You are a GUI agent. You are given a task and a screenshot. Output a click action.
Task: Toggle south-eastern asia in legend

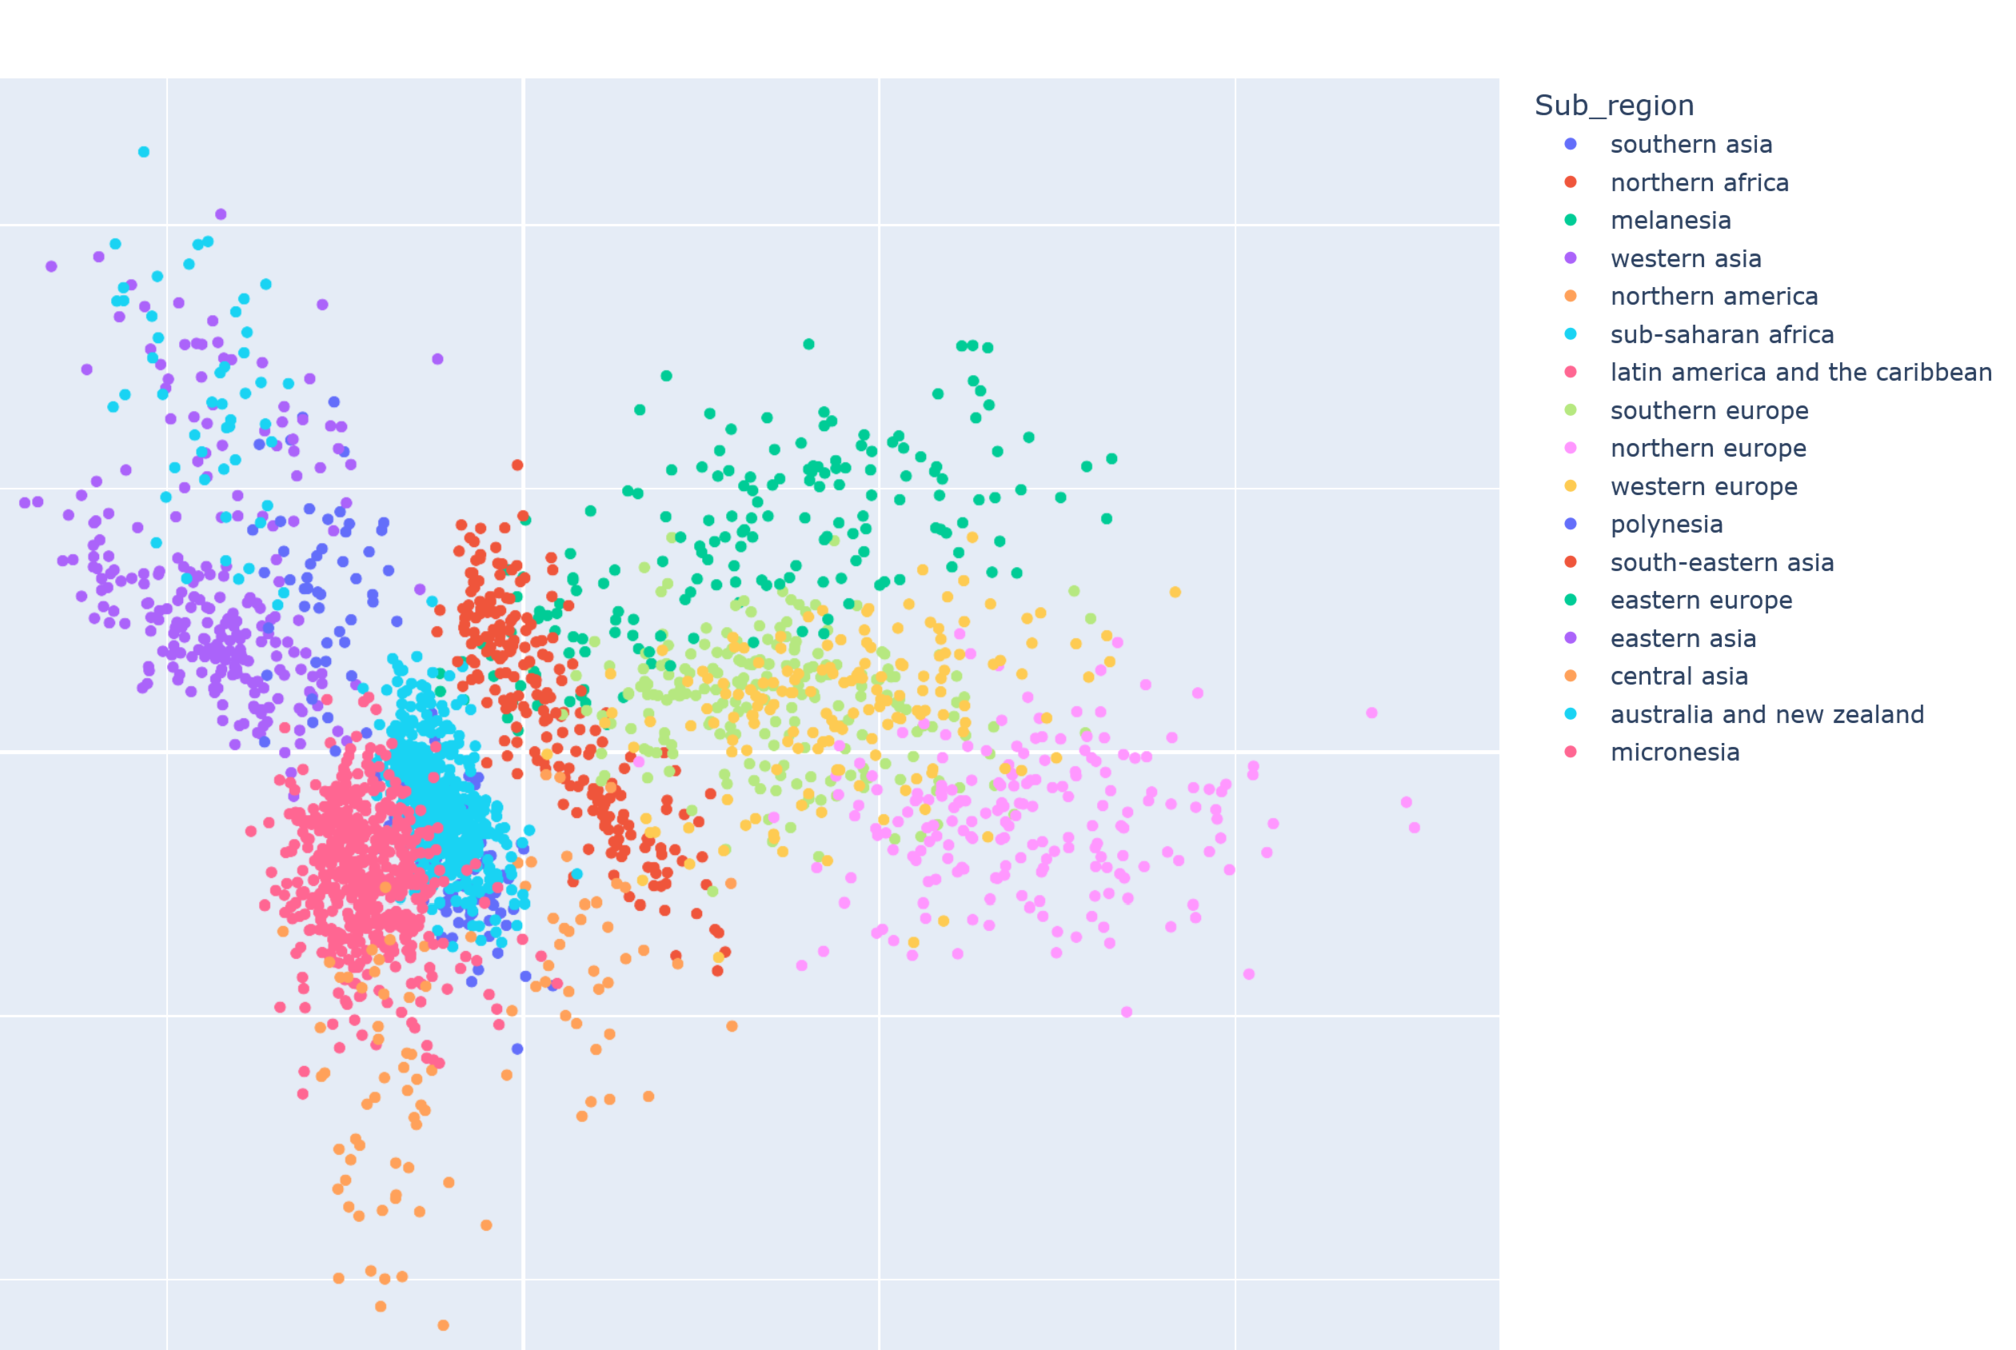[x=1721, y=563]
